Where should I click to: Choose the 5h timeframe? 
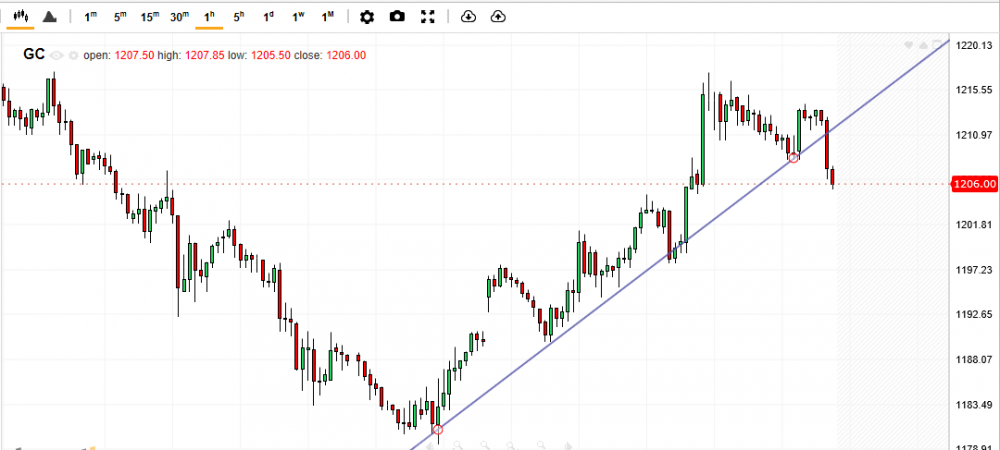click(x=238, y=17)
